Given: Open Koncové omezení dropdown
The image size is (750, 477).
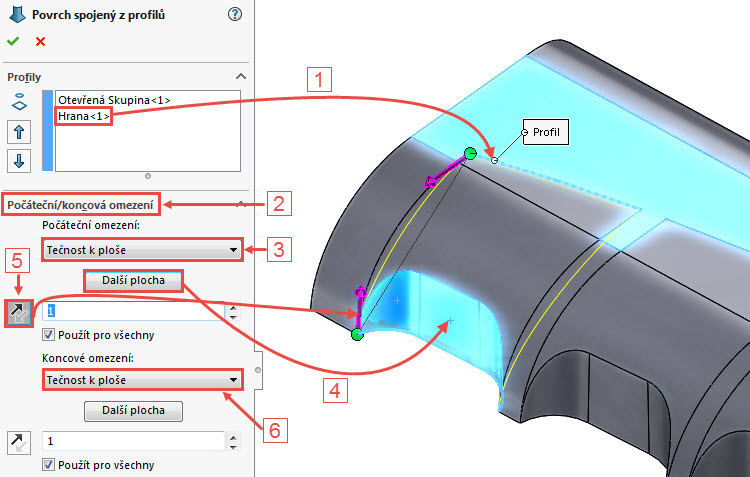Looking at the screenshot, I should click(x=143, y=380).
